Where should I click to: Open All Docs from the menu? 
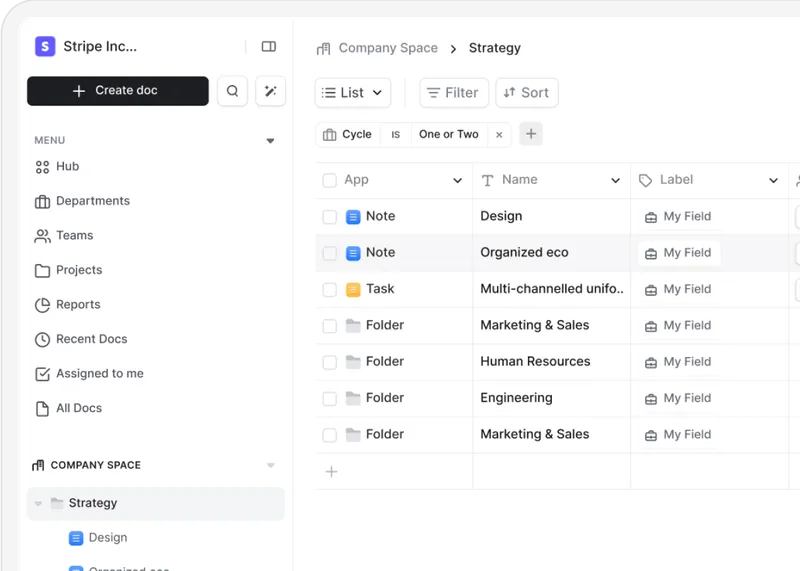tap(68, 408)
